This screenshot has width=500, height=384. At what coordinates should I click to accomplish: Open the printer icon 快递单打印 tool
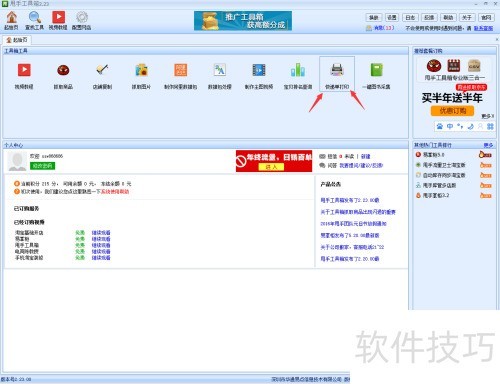point(337,74)
